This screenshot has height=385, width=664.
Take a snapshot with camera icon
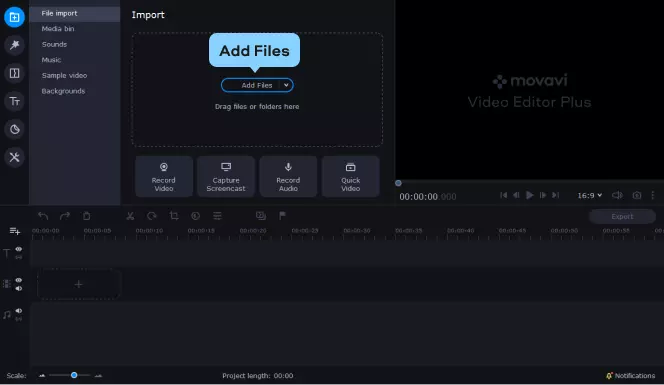(x=637, y=195)
